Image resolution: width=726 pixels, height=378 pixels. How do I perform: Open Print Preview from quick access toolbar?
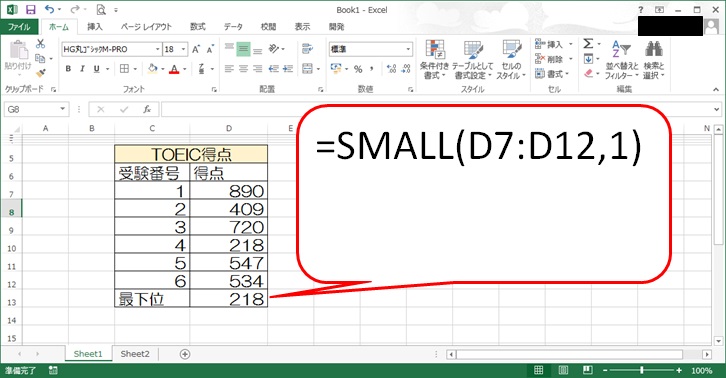click(x=101, y=9)
